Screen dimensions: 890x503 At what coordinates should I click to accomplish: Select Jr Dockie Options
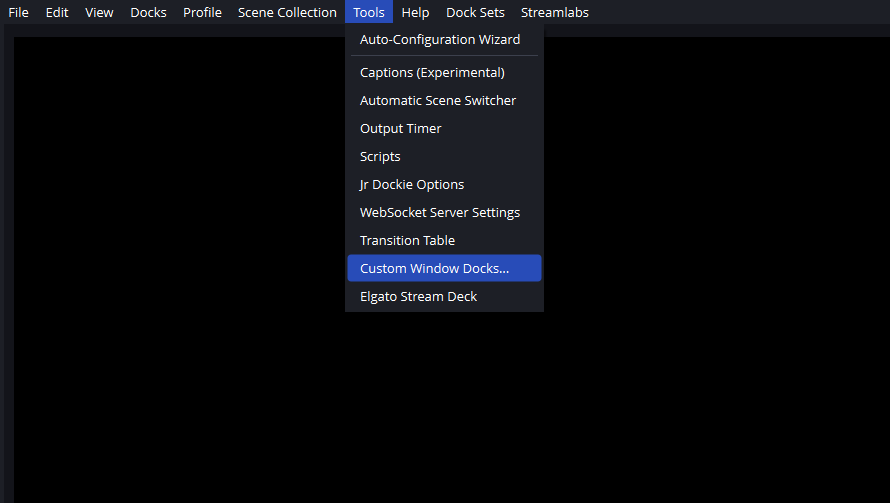tap(412, 185)
